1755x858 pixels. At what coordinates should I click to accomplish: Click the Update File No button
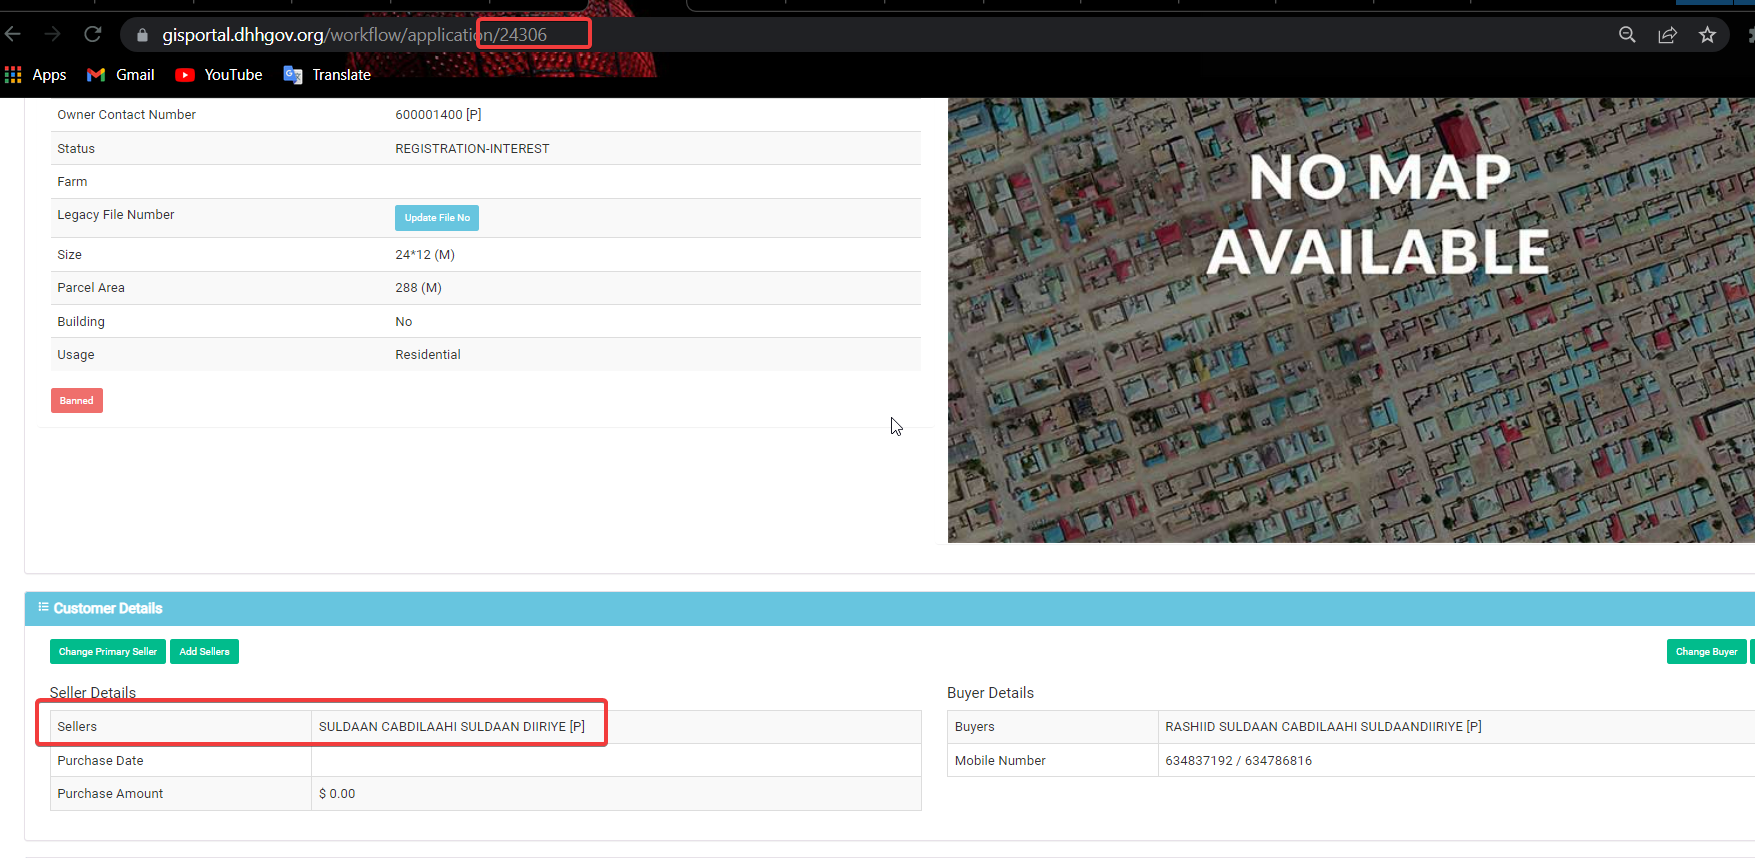coord(437,218)
